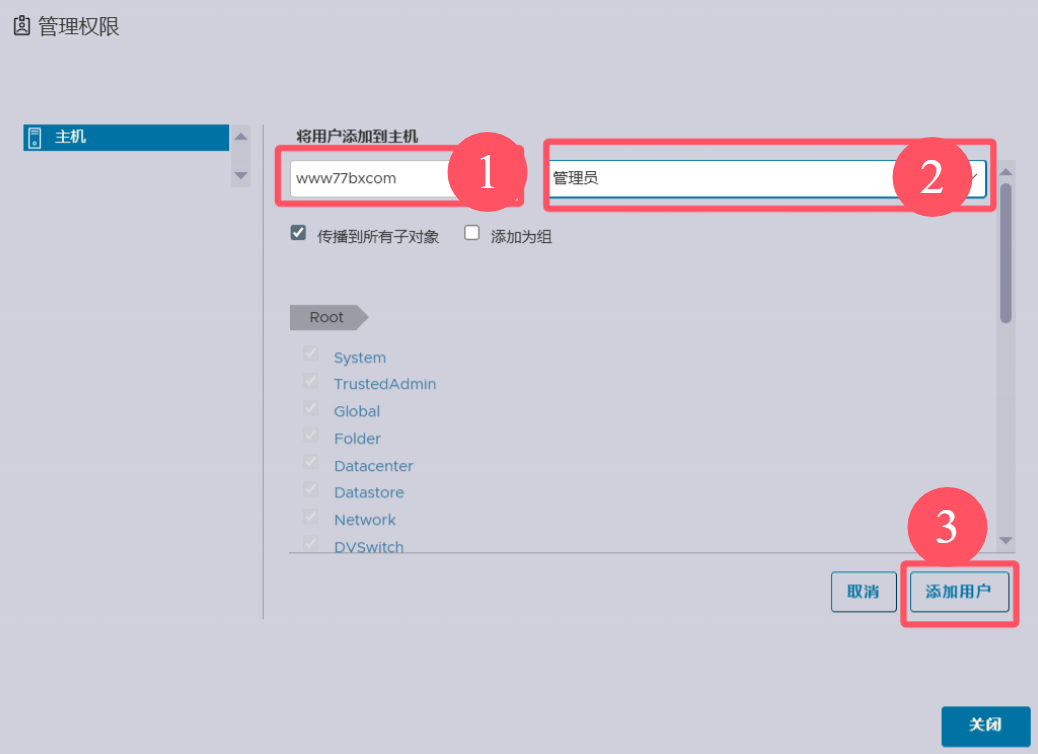Screen dimensions: 1038x754
Task: Click the privileges scrollbar down arrow
Action: (1006, 540)
